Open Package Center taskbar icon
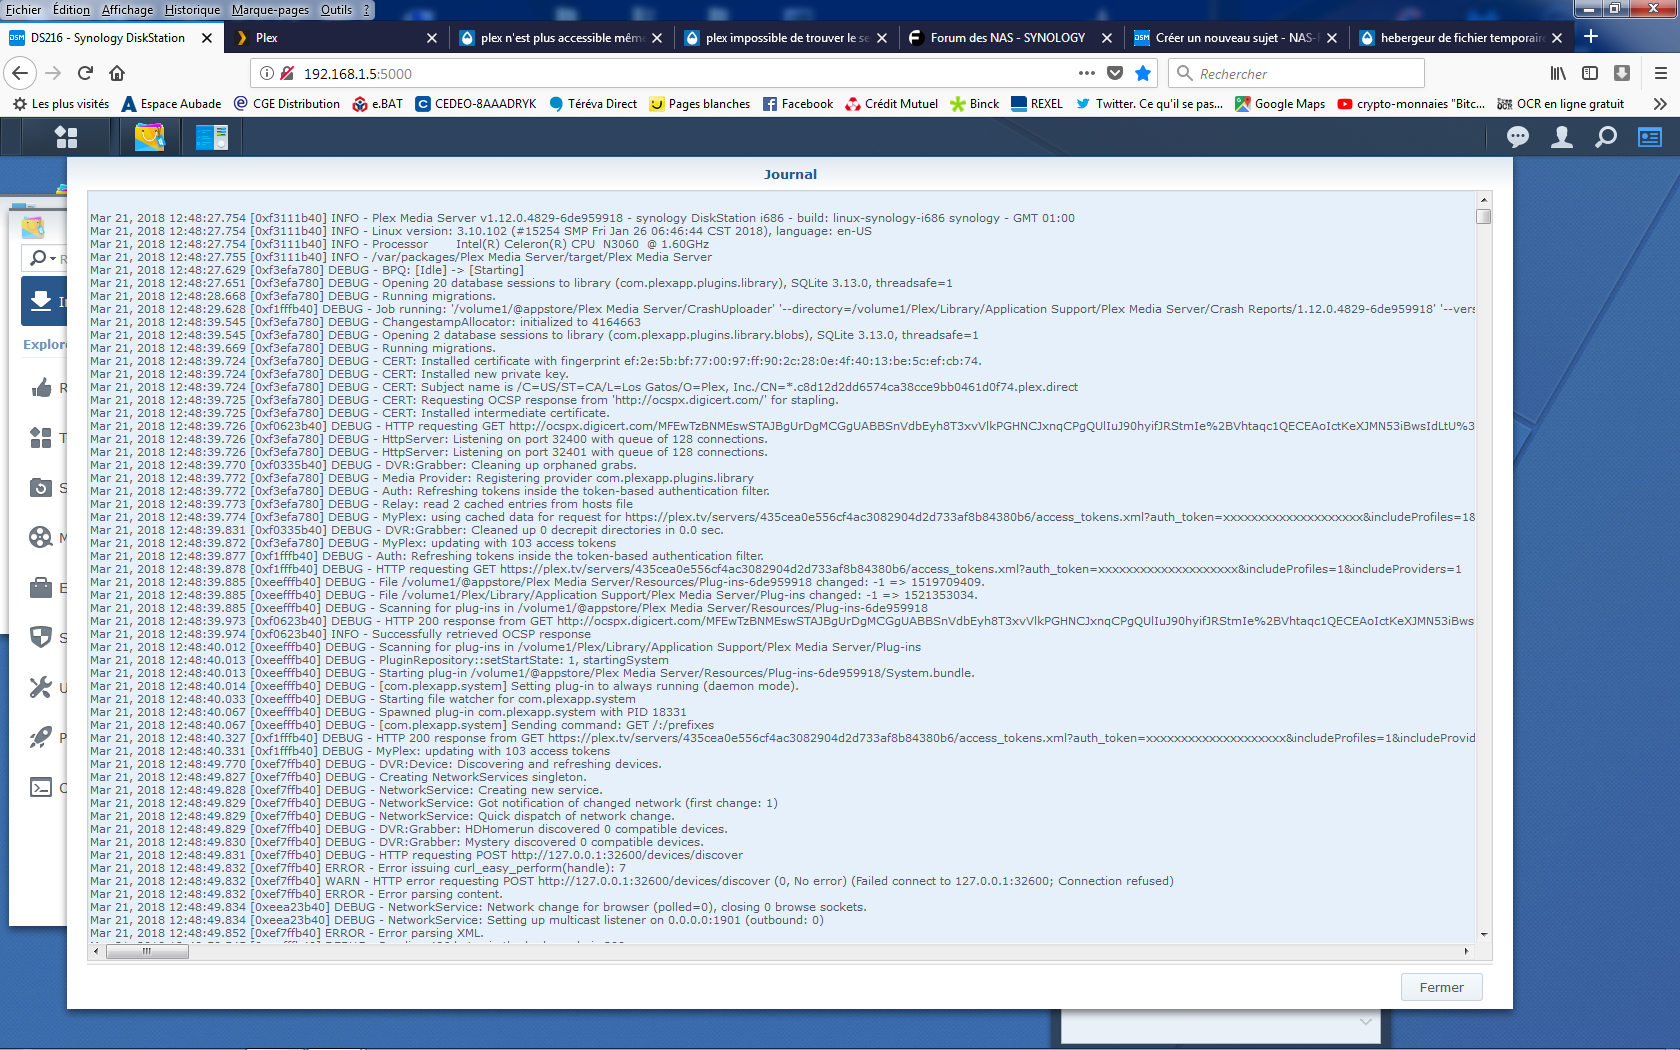The height and width of the screenshot is (1050, 1680). pyautogui.click(x=150, y=137)
